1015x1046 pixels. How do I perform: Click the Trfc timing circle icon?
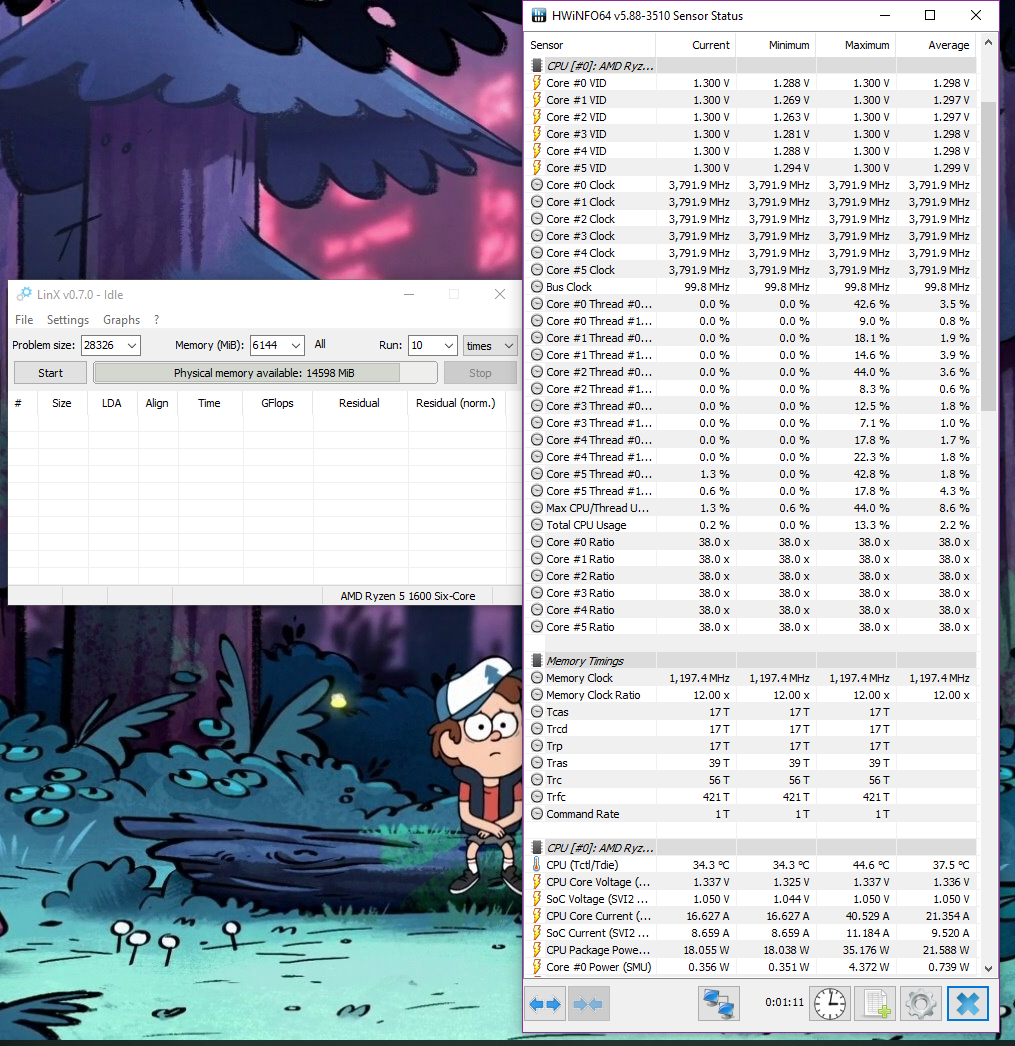(x=537, y=797)
